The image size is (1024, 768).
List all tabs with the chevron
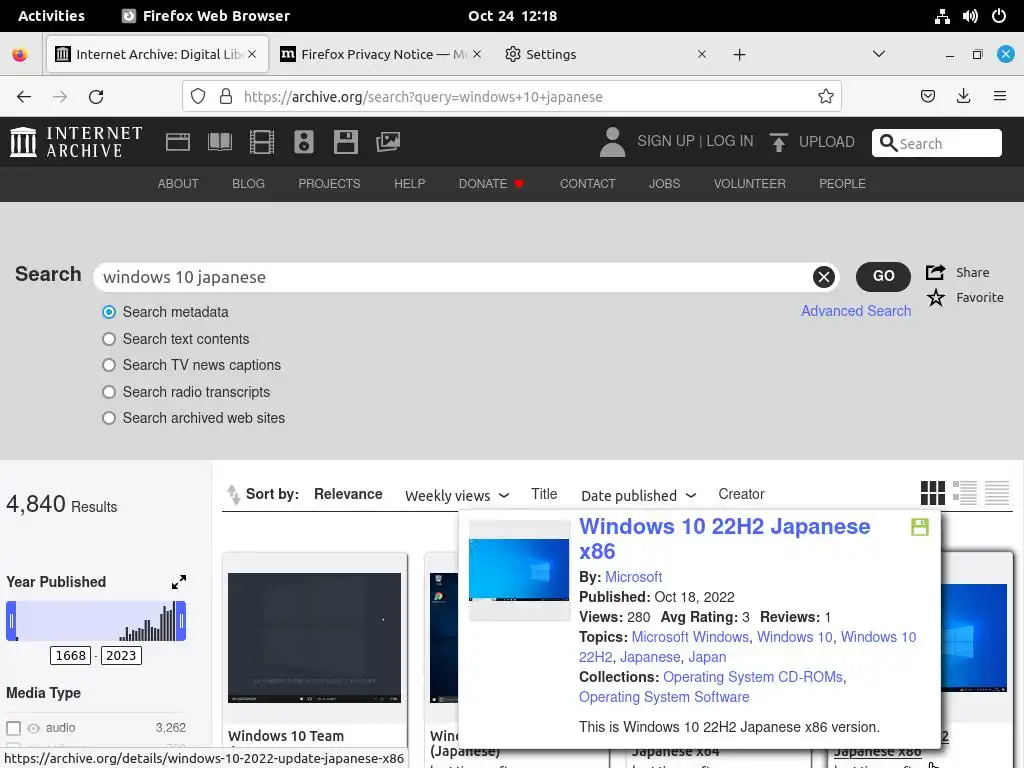point(879,54)
